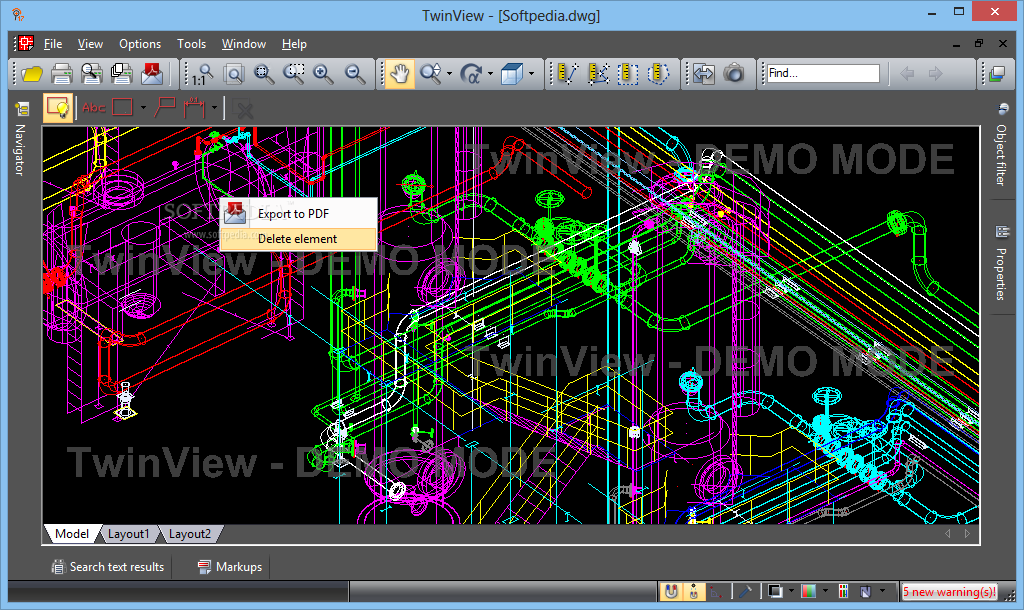
Task: Click the Export to PDF toolbar icon
Action: [152, 74]
